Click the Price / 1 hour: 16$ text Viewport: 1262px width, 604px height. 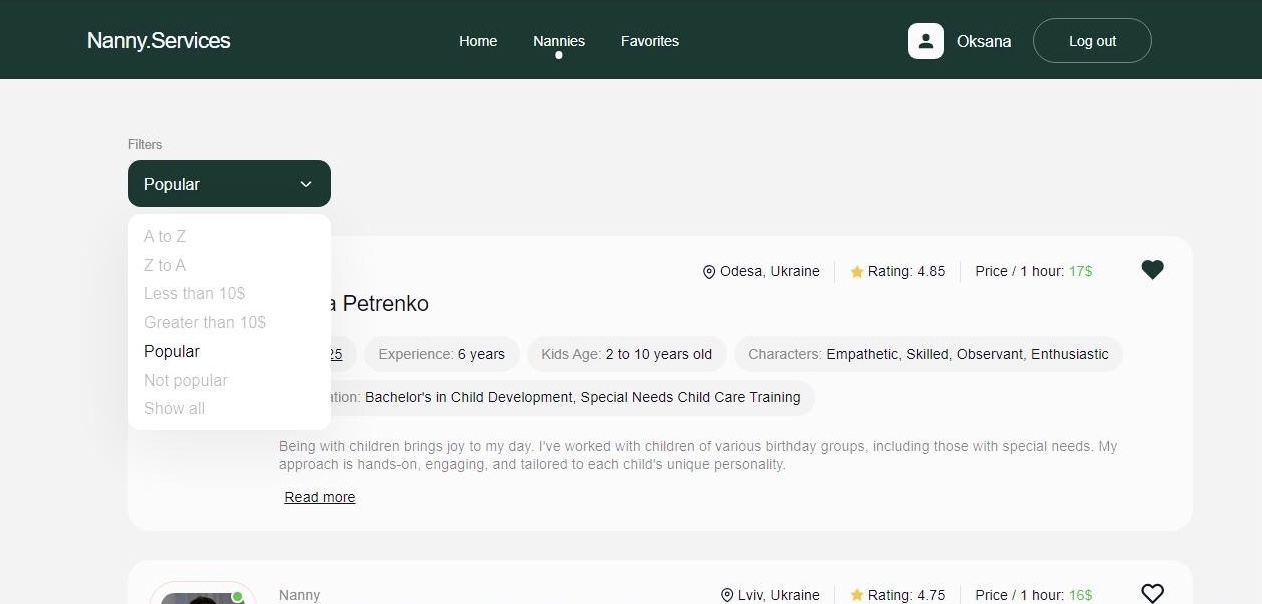(1034, 595)
